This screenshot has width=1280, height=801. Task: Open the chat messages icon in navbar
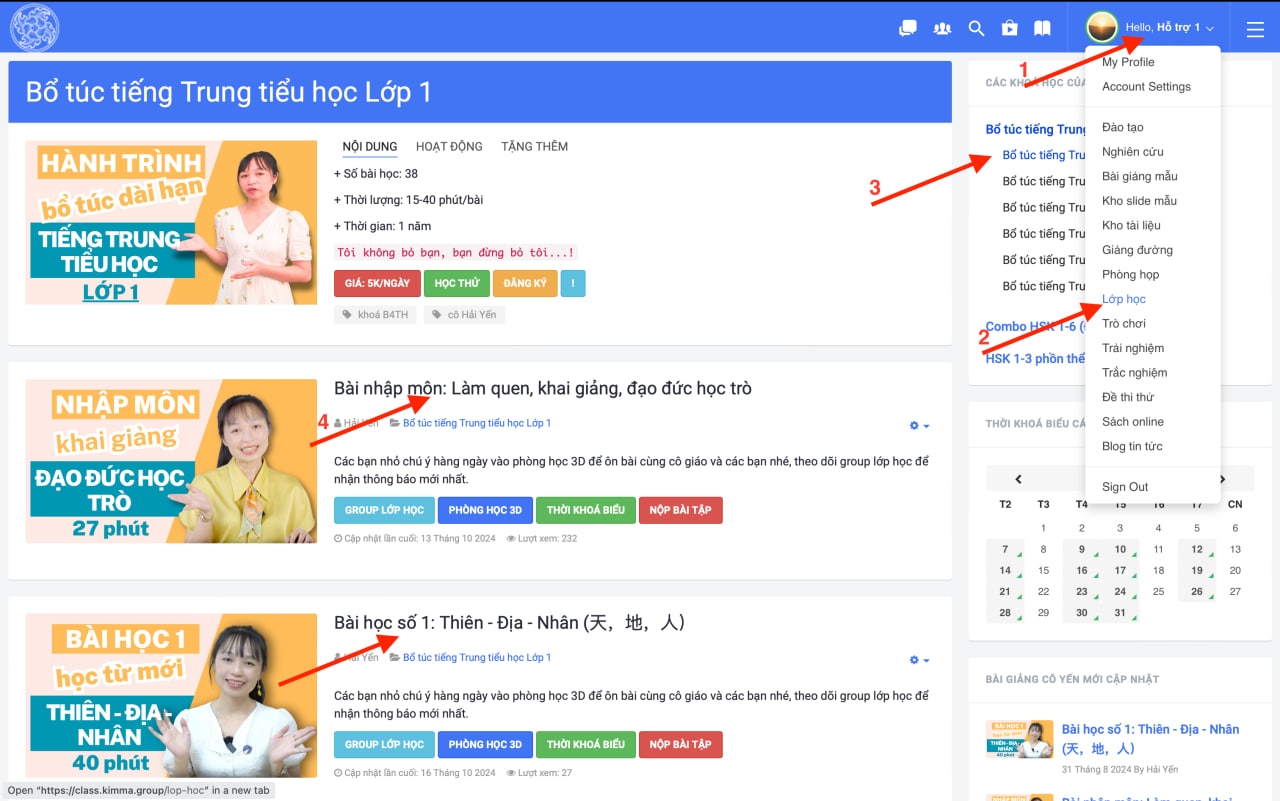pyautogui.click(x=908, y=28)
